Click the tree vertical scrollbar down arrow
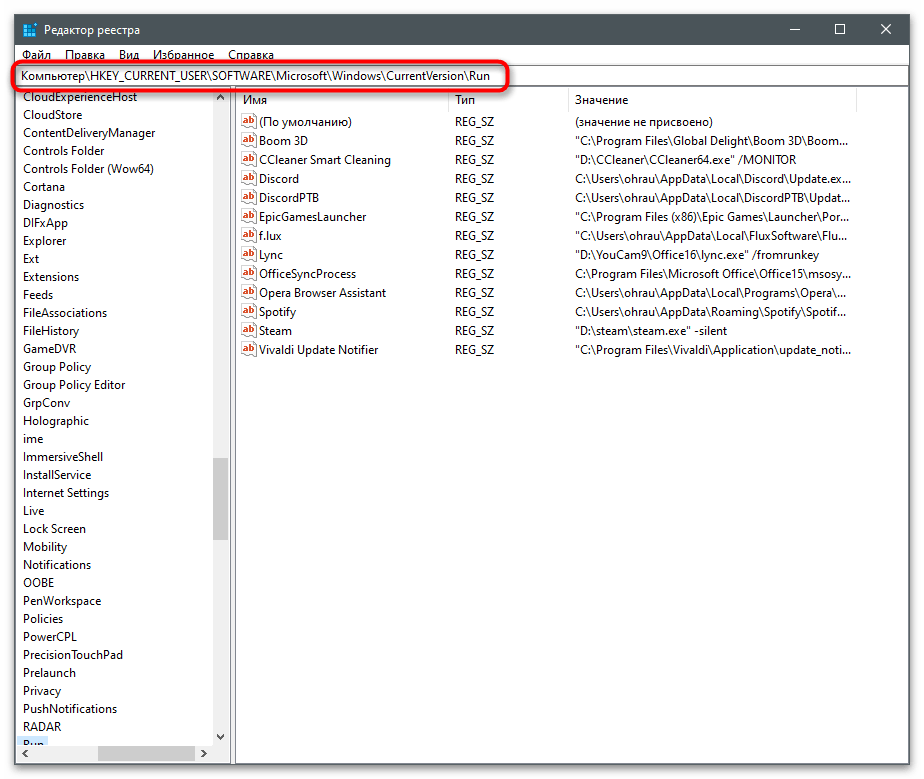 click(x=221, y=736)
